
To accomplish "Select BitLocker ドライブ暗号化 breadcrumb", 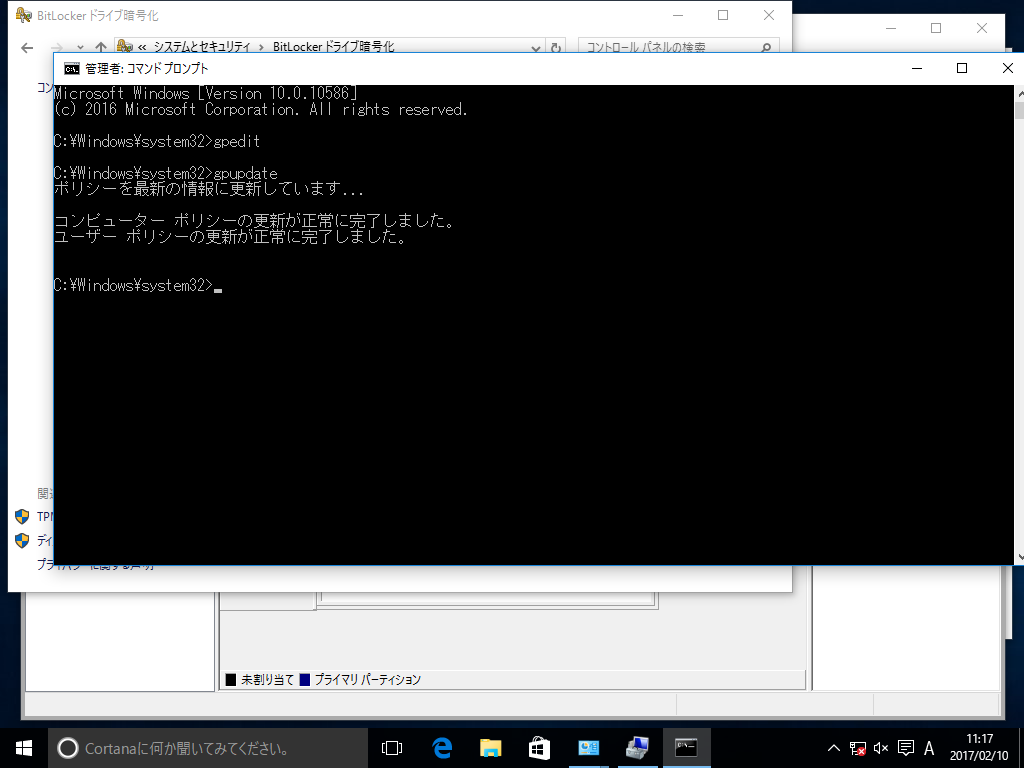I will tap(334, 47).
